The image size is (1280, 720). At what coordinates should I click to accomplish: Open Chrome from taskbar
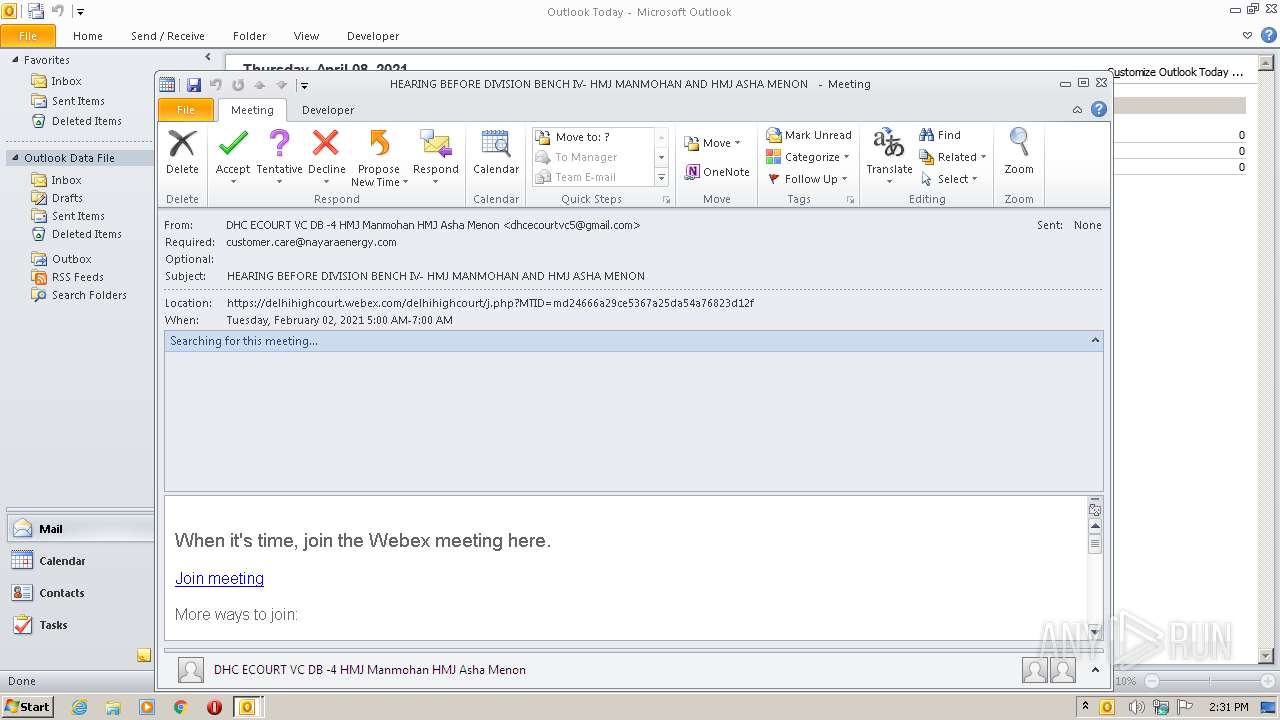(180, 707)
